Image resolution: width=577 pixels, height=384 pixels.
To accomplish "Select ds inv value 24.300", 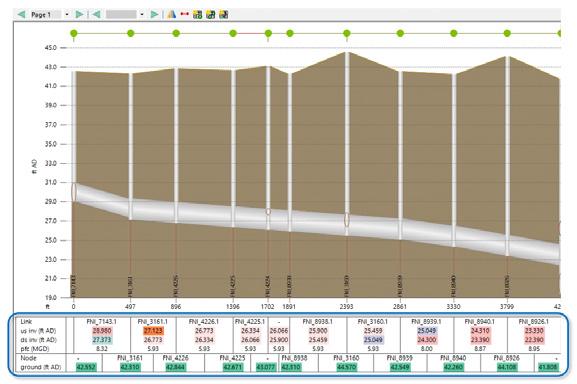I will (427, 339).
